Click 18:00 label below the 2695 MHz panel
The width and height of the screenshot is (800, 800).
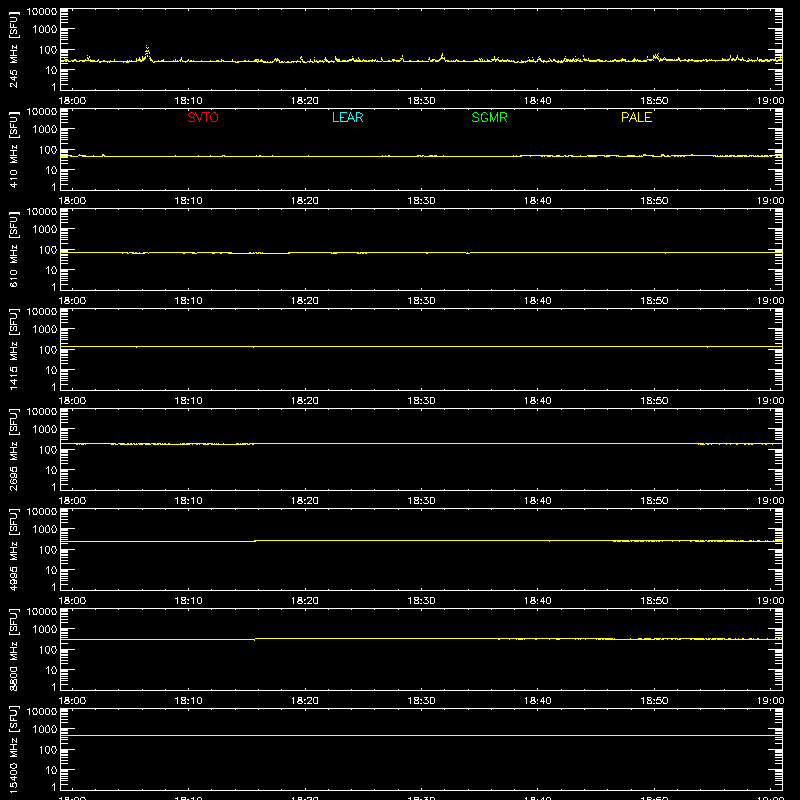click(x=72, y=501)
